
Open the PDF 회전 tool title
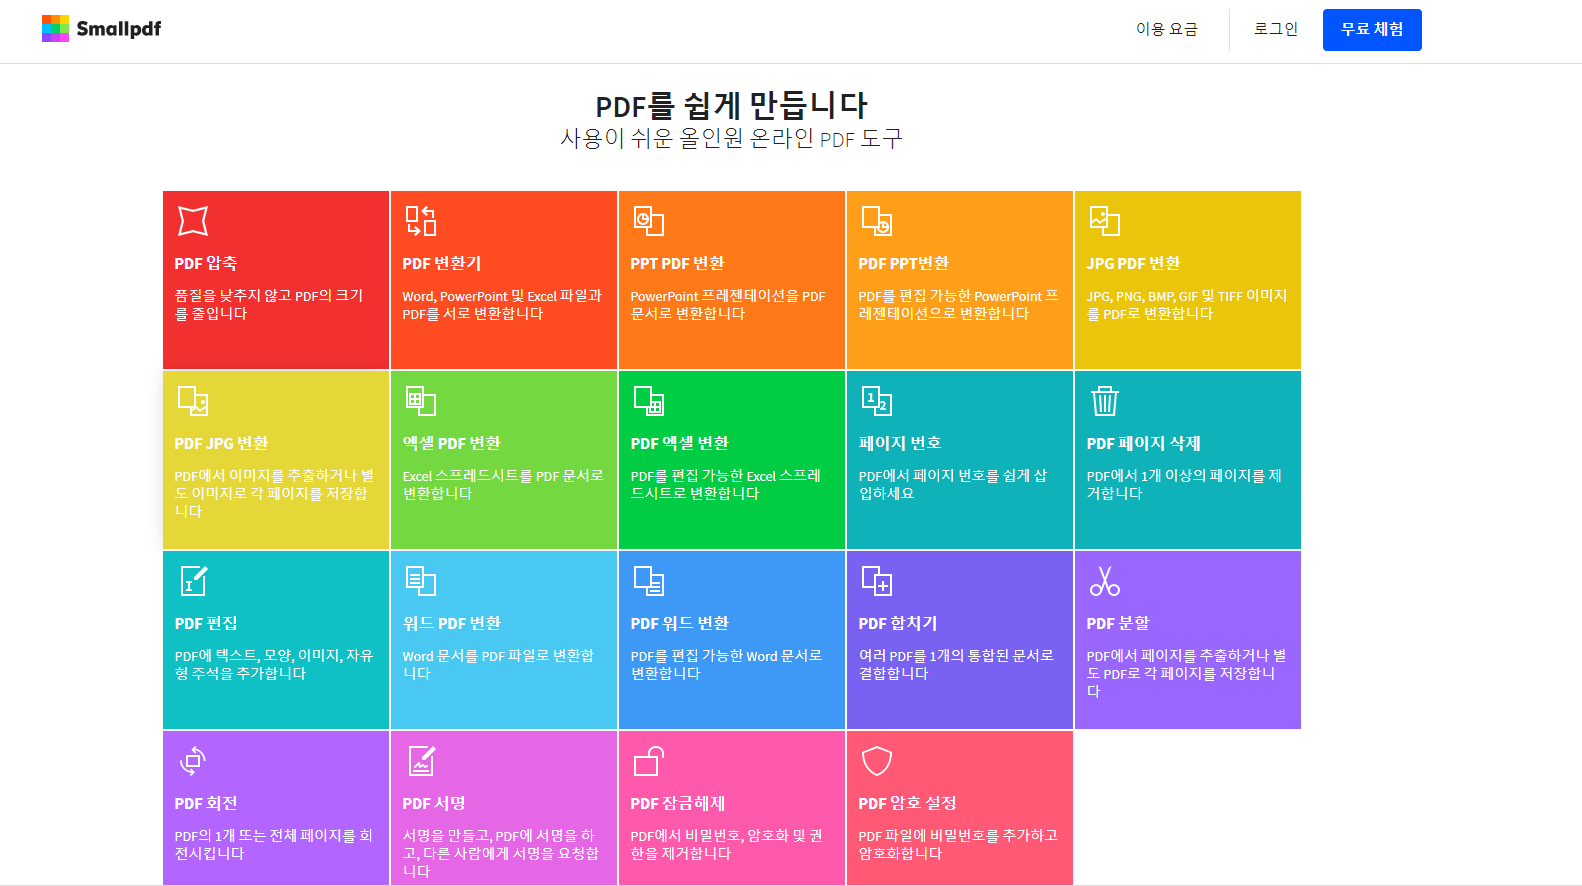206,803
